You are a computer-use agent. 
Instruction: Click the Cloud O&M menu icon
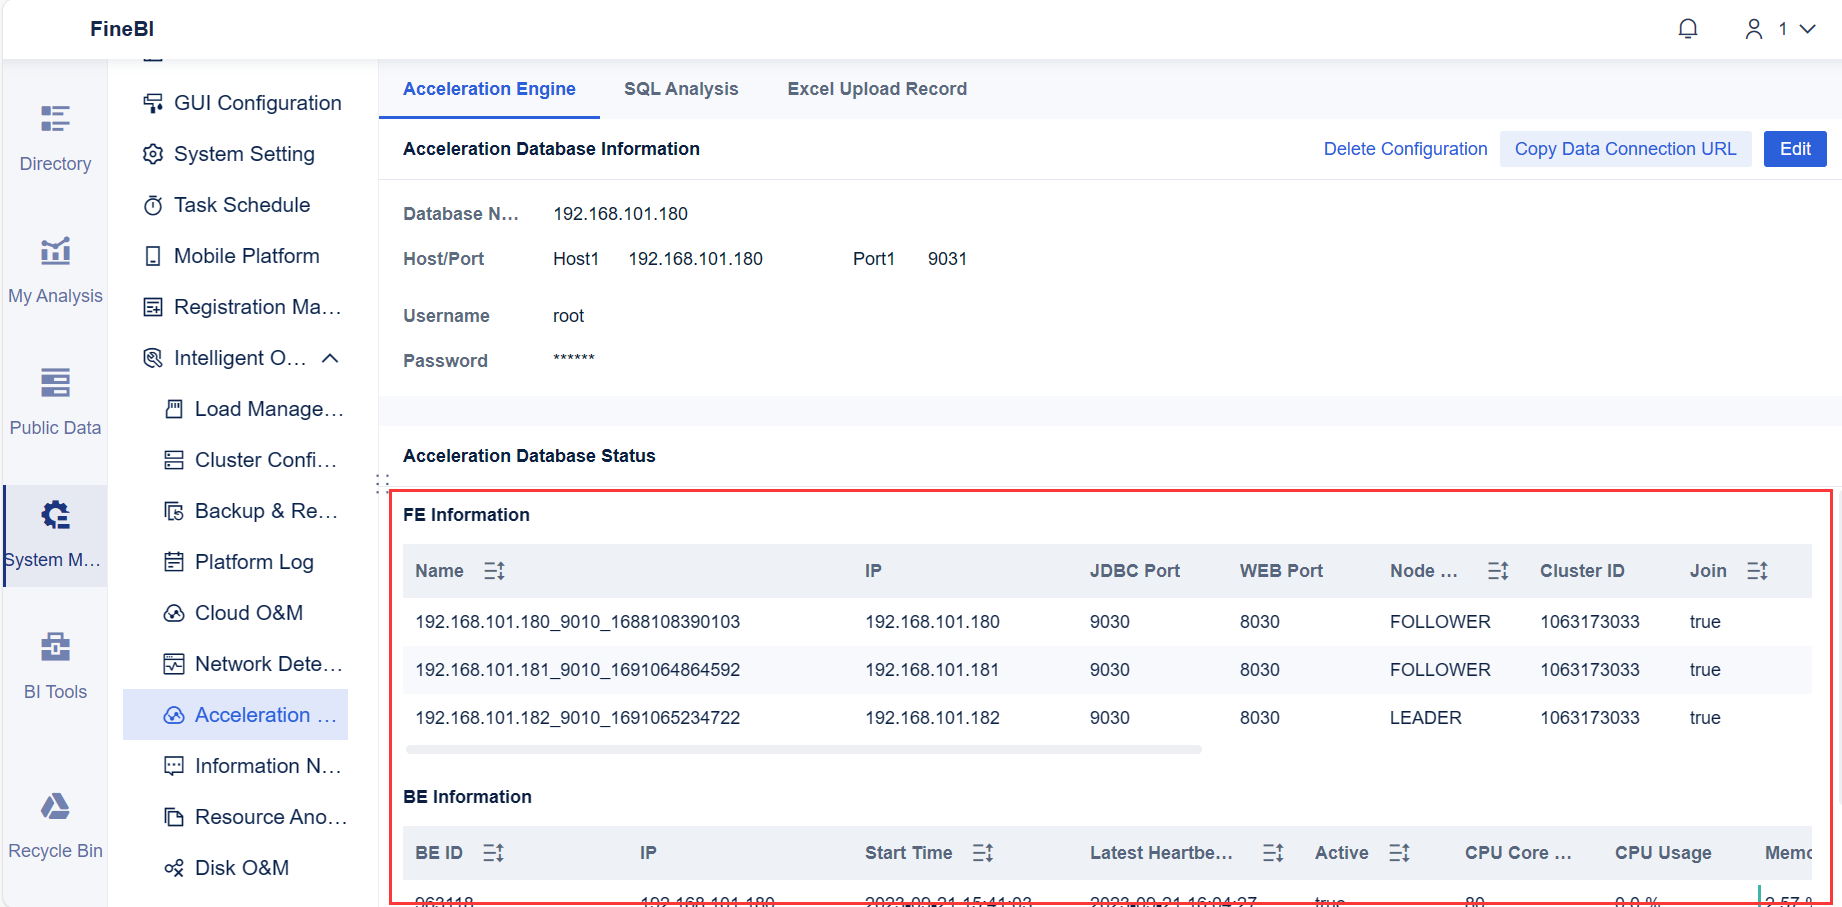(x=174, y=612)
